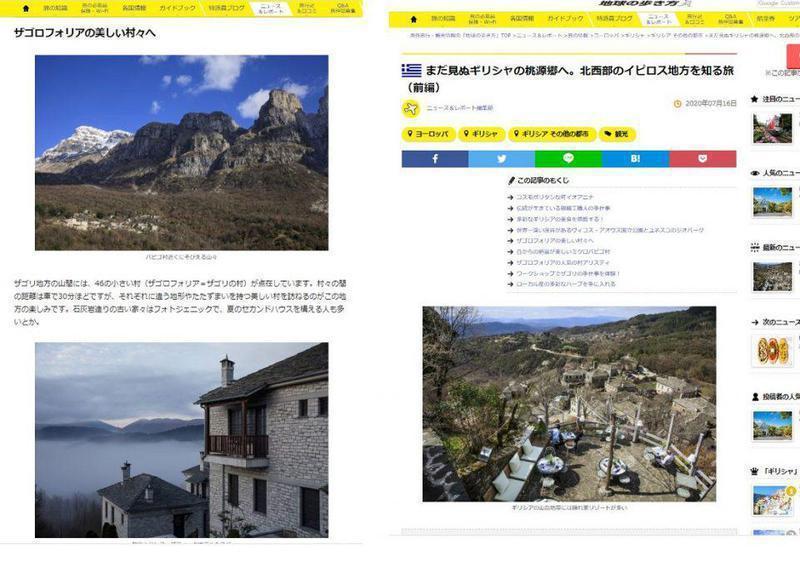Select the ギリシャ その他の都市 tag
The width and height of the screenshot is (800, 573).
[555, 134]
